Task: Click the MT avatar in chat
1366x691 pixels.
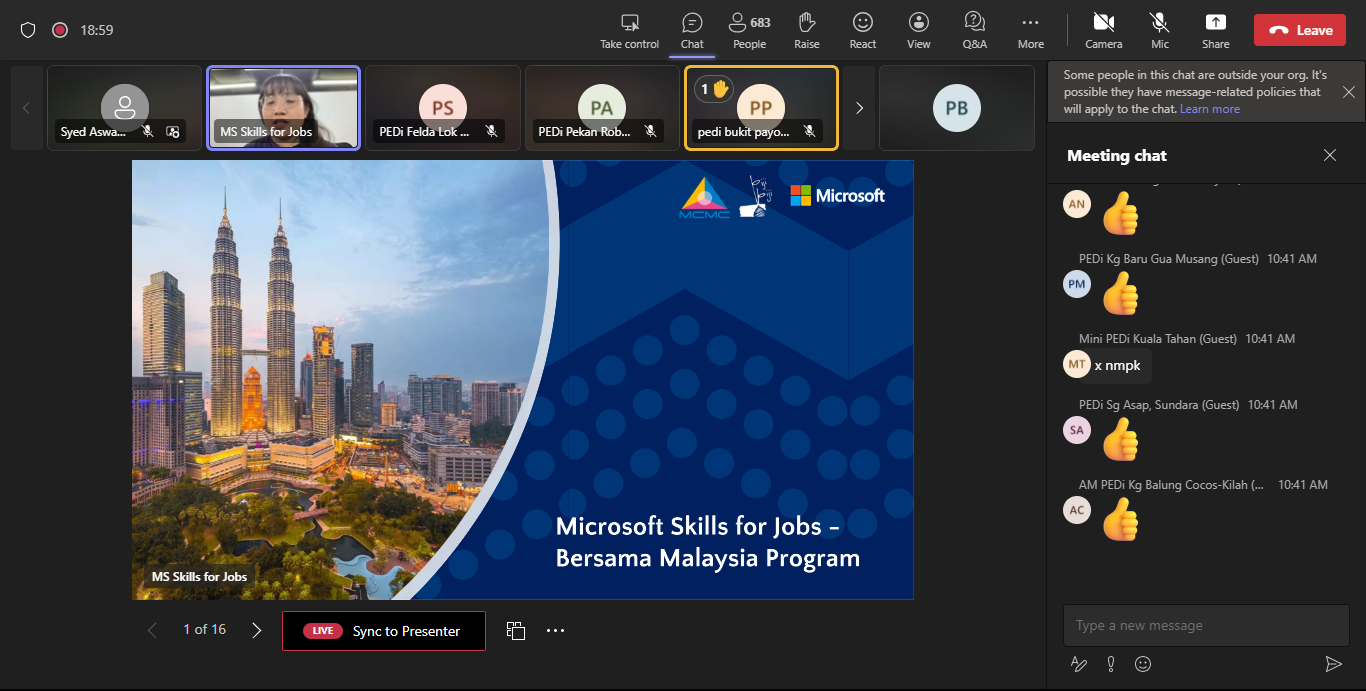Action: [x=1077, y=364]
